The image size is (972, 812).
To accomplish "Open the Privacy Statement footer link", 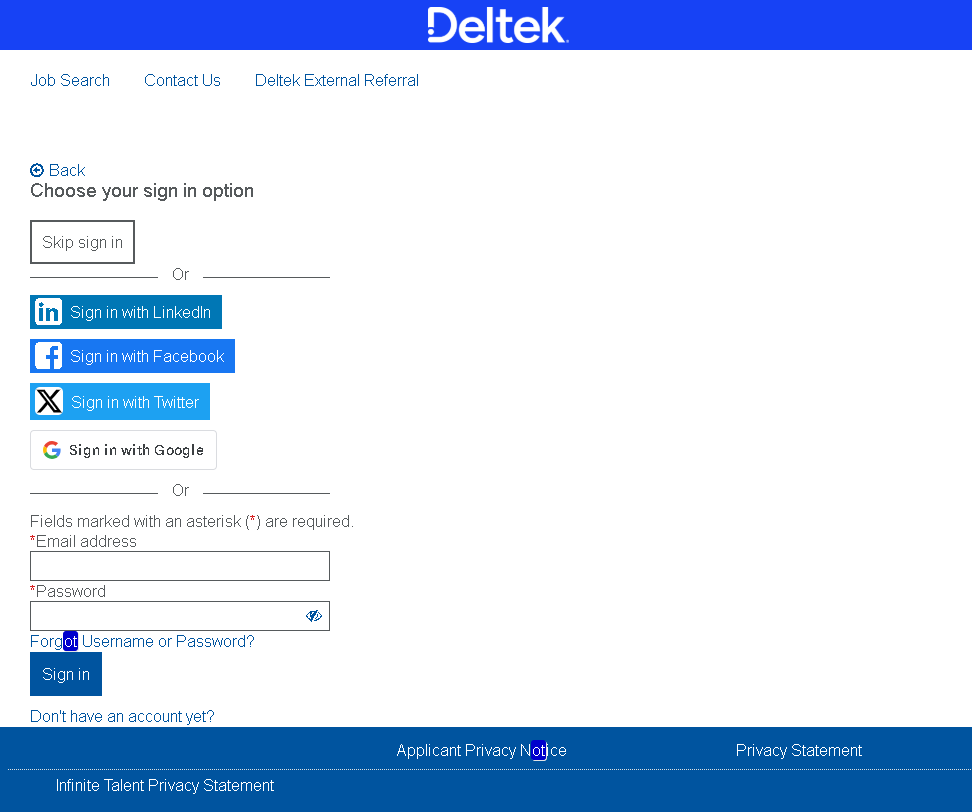I will tap(798, 750).
